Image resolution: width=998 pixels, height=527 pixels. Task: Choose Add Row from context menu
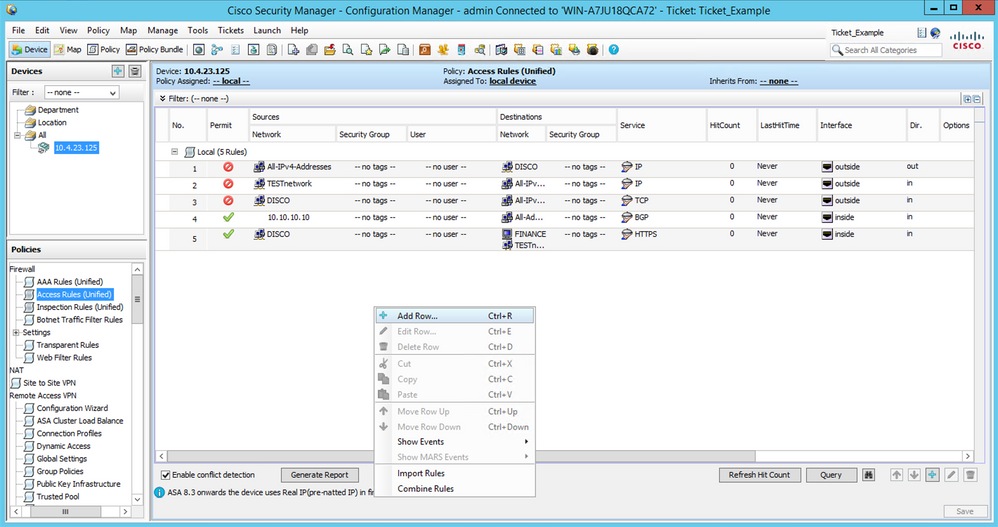(417, 316)
